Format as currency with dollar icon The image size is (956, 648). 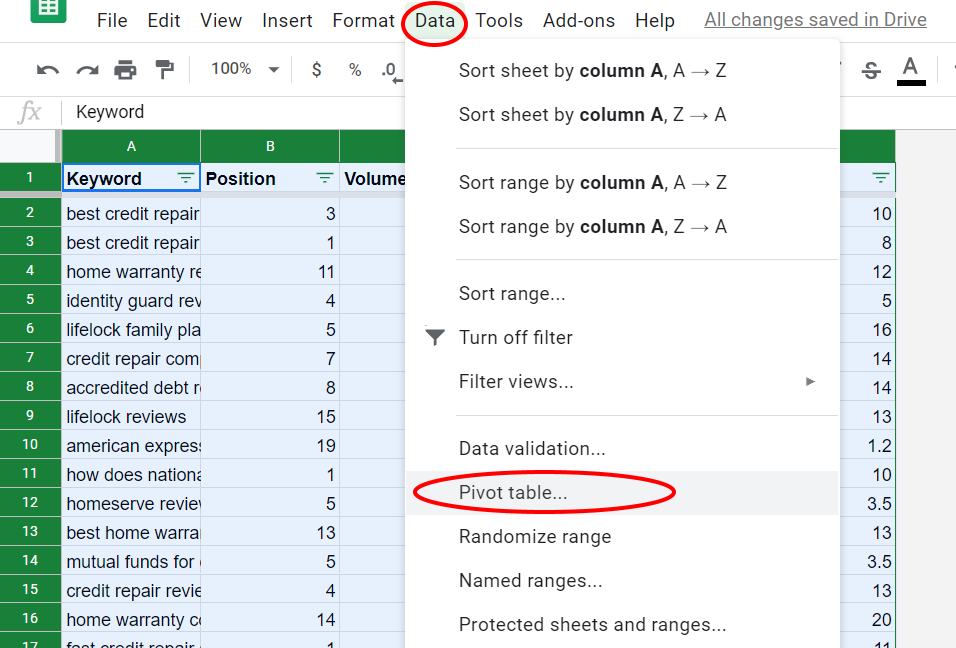[x=316, y=69]
